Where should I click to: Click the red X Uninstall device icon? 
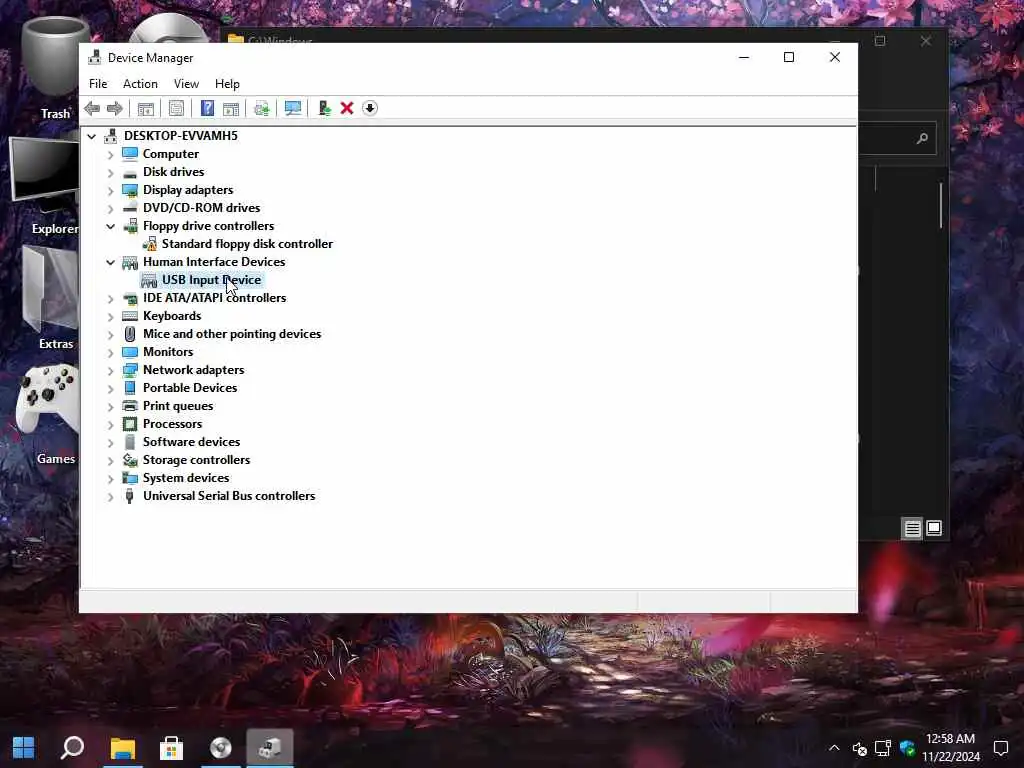347,108
